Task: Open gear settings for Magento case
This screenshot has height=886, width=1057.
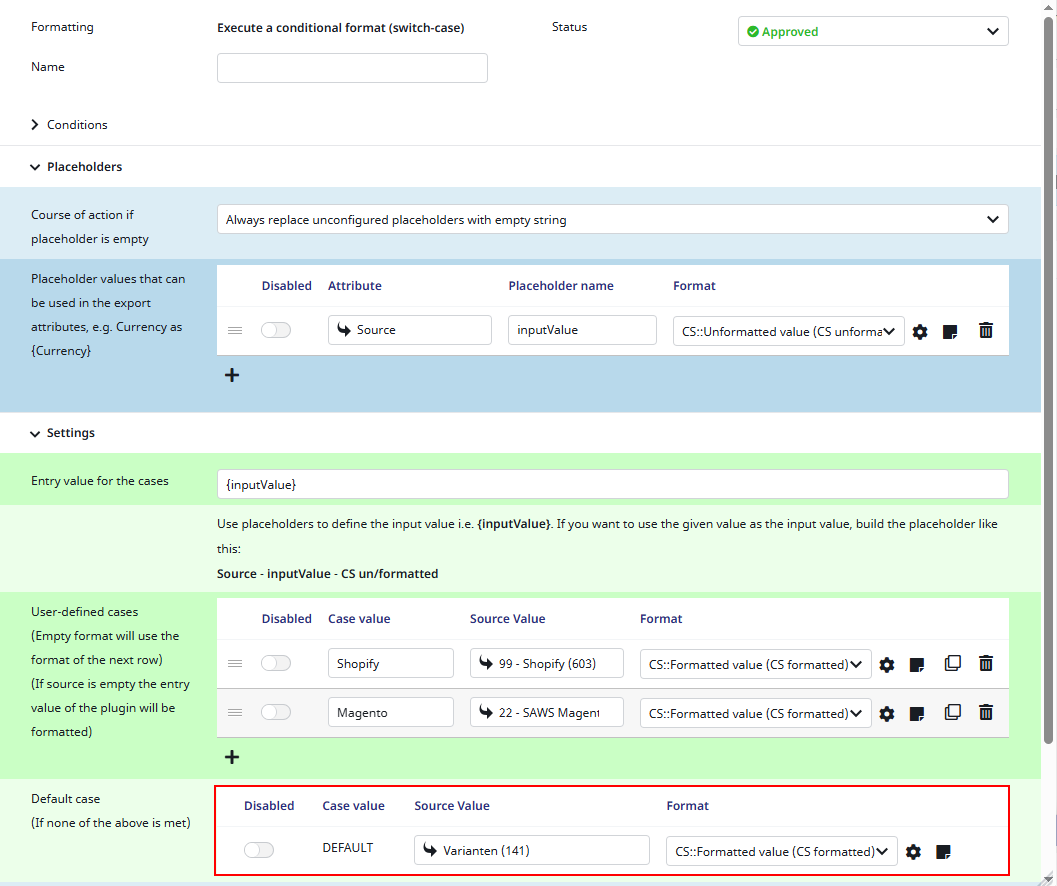Action: pyautogui.click(x=886, y=713)
